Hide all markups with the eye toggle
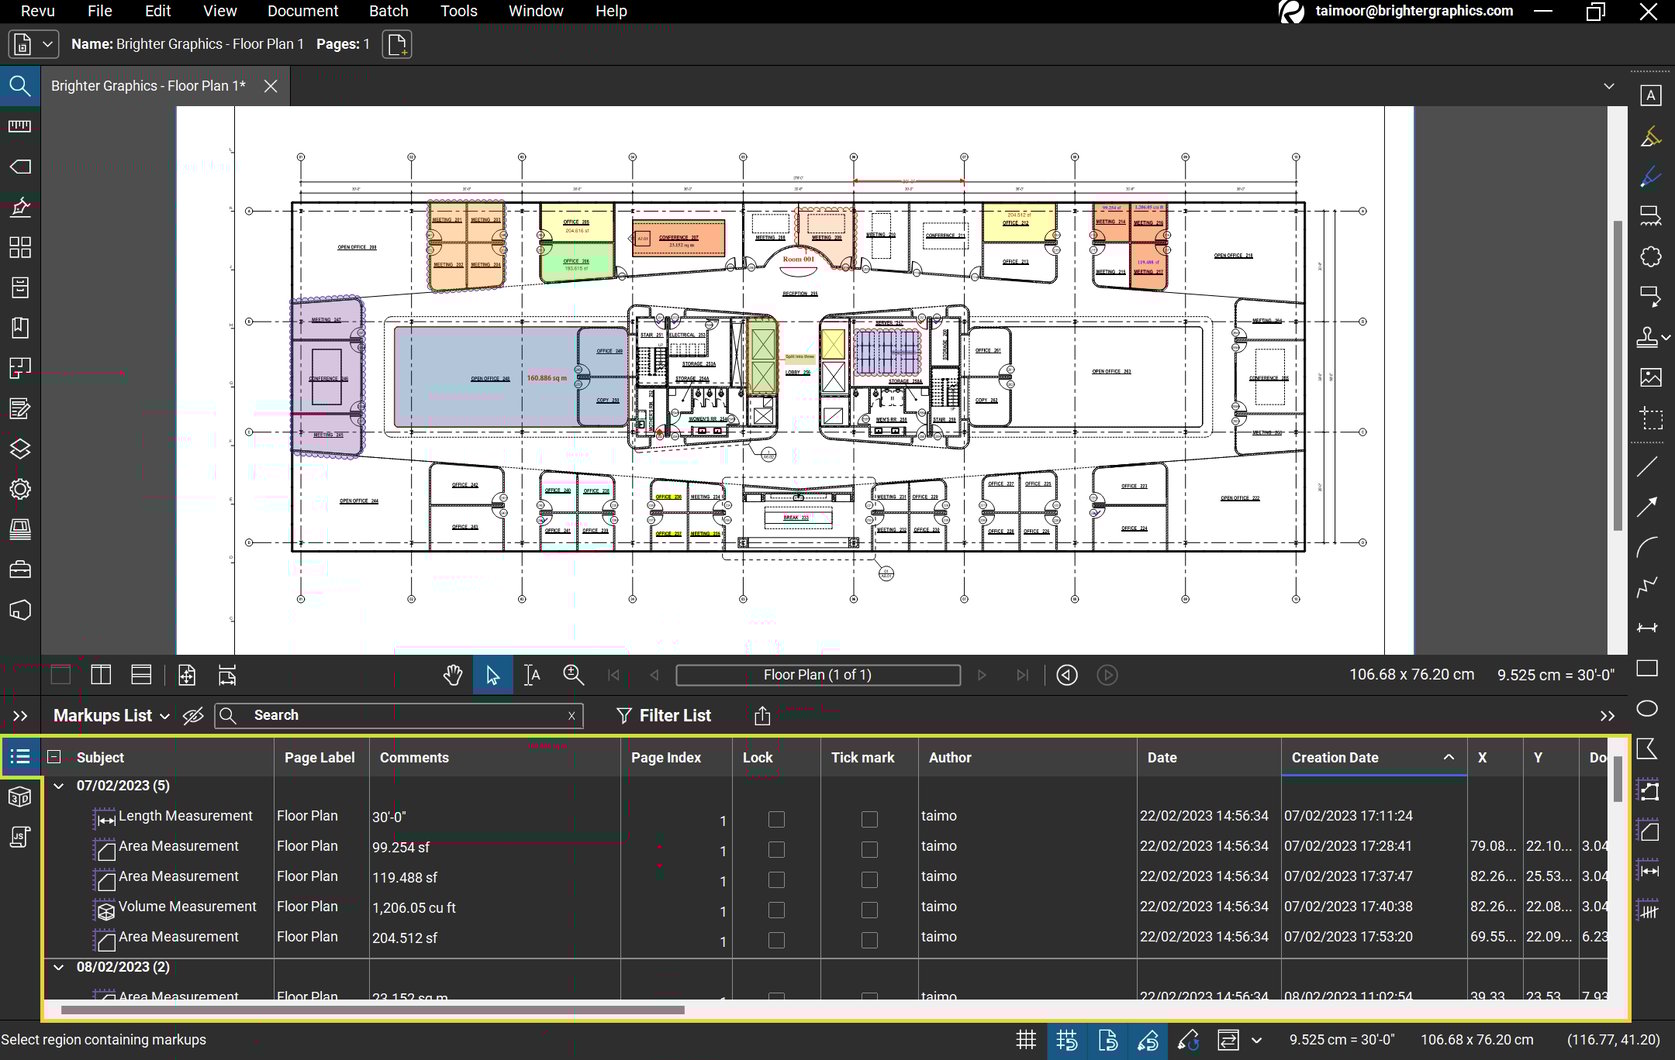1675x1060 pixels. (193, 716)
